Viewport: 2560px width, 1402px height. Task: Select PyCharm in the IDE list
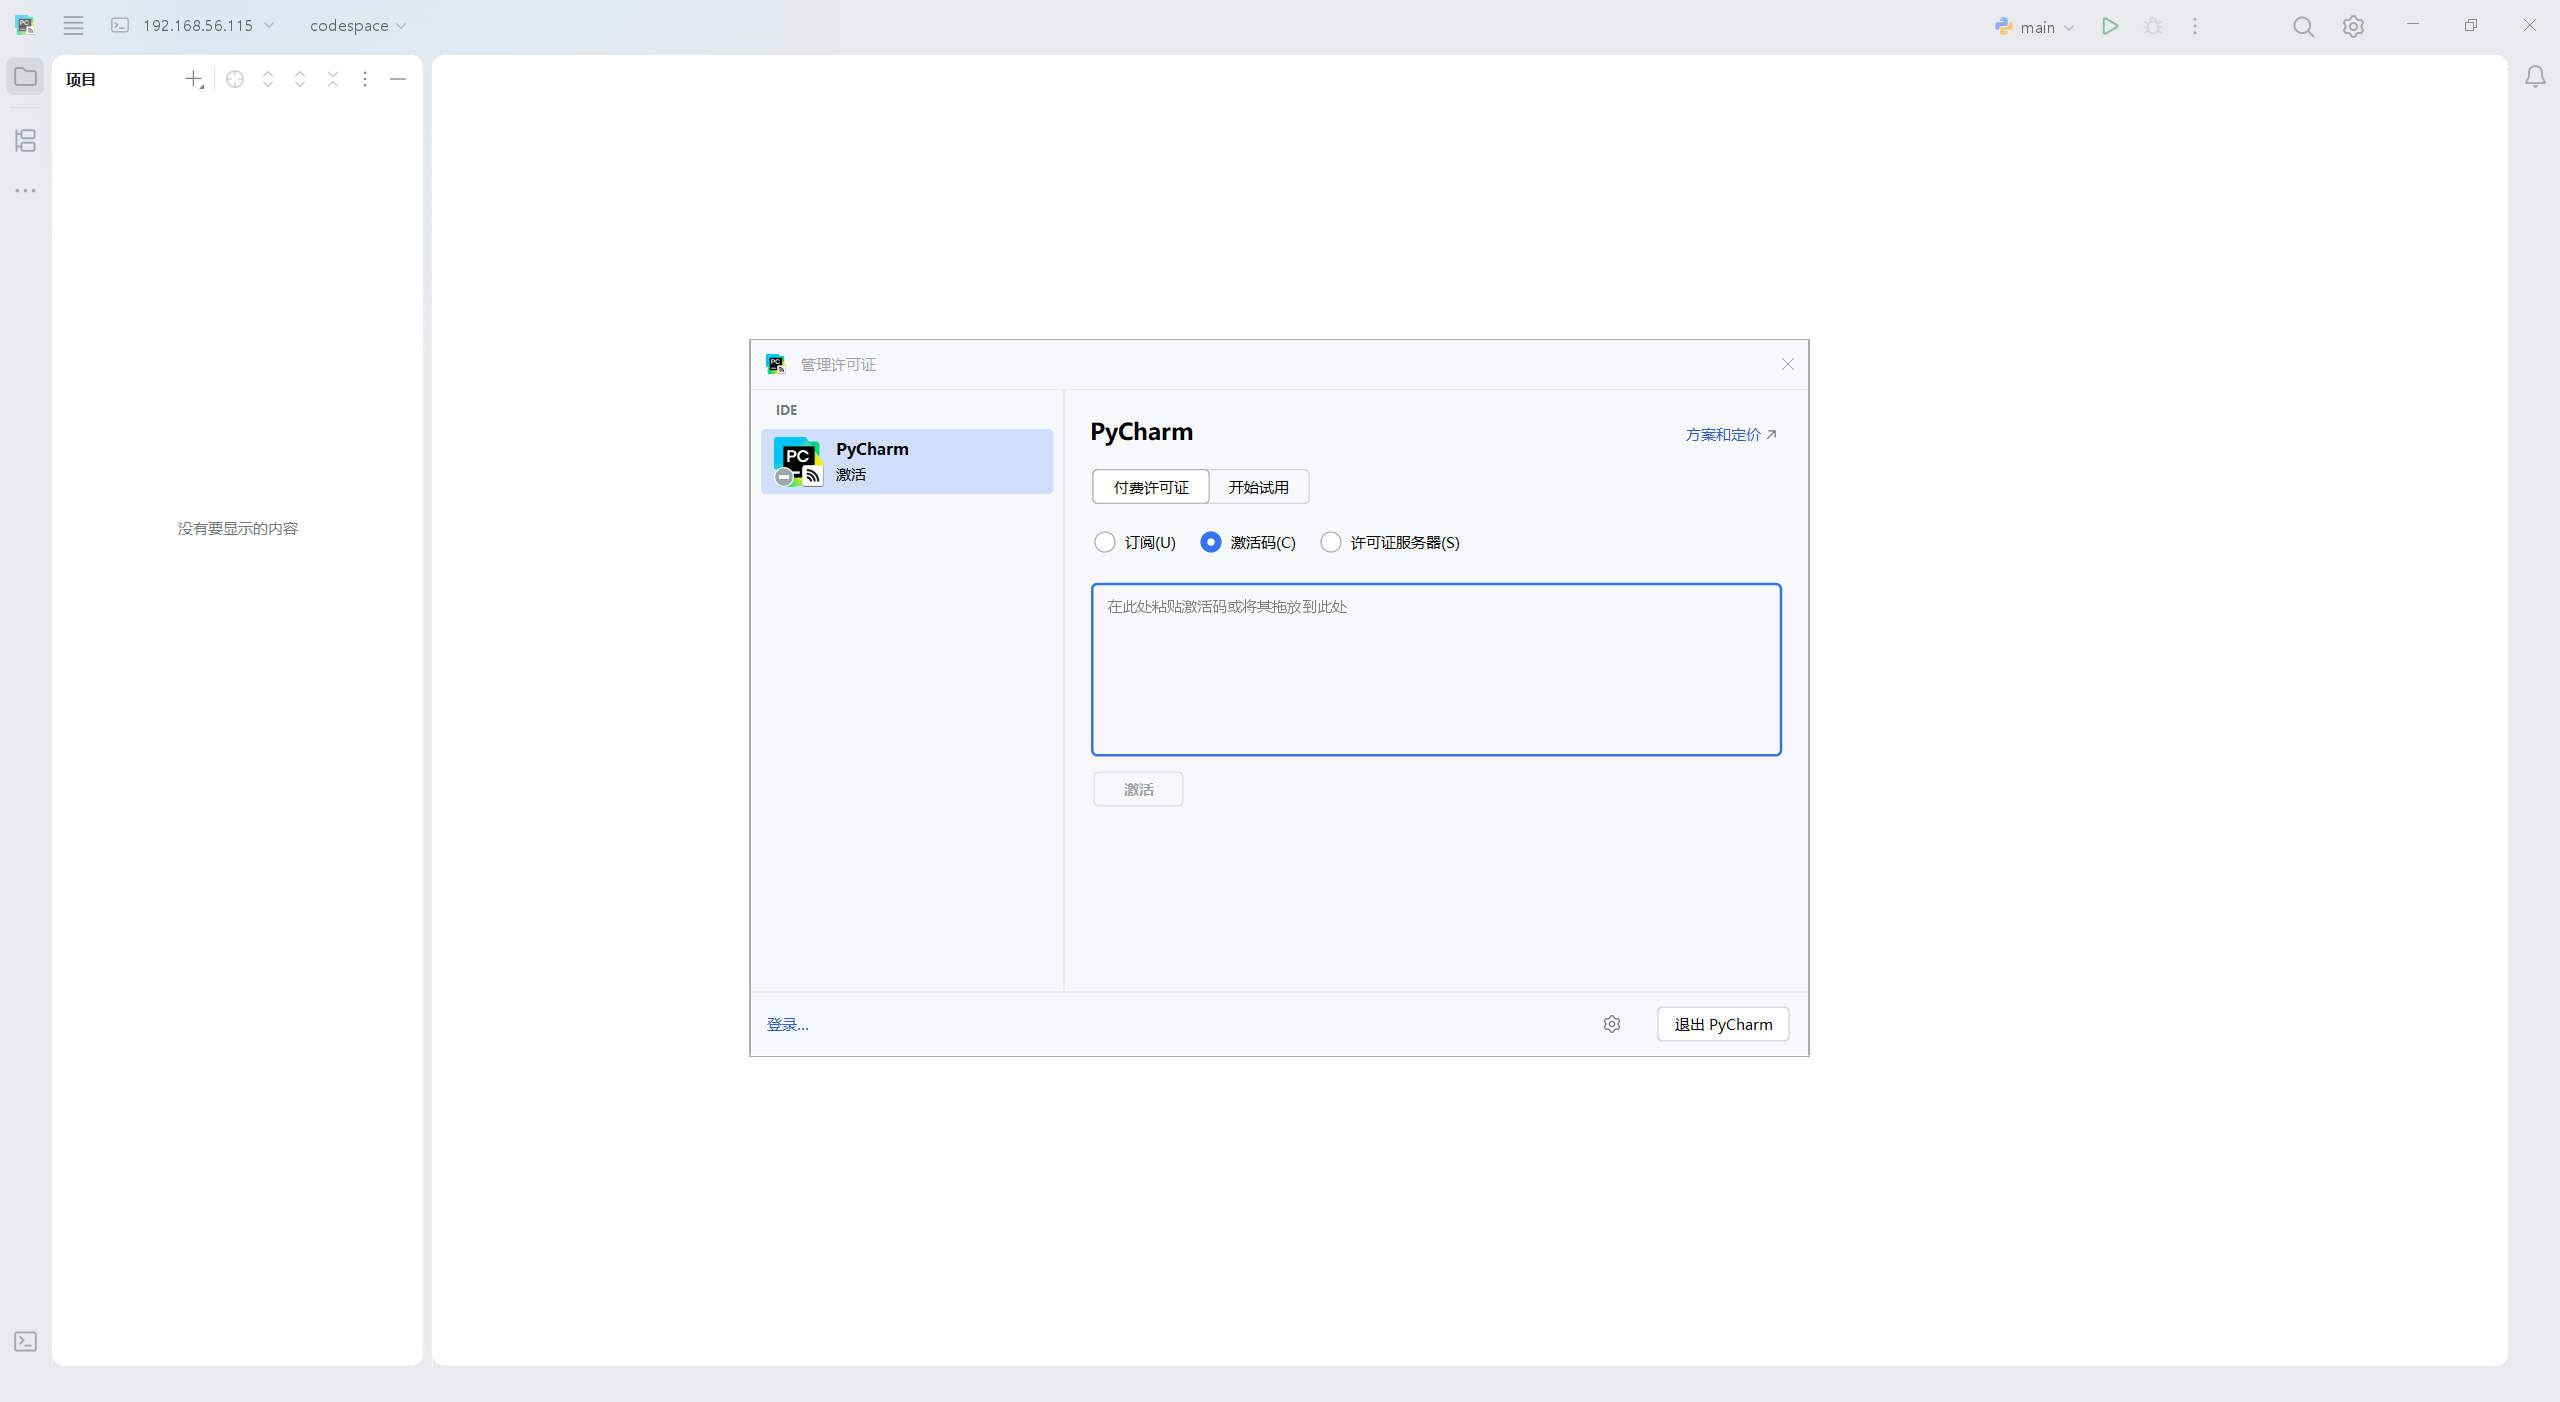[907, 461]
